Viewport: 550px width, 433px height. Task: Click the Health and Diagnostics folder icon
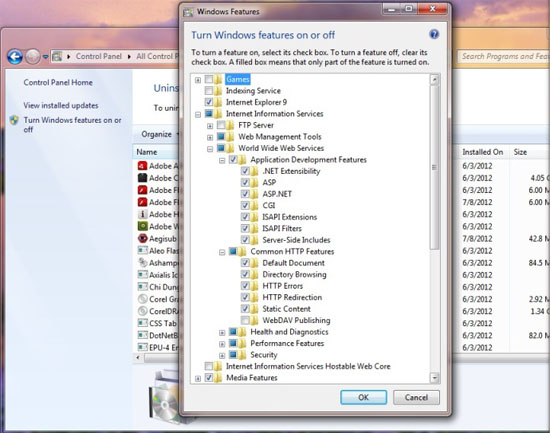[242, 332]
